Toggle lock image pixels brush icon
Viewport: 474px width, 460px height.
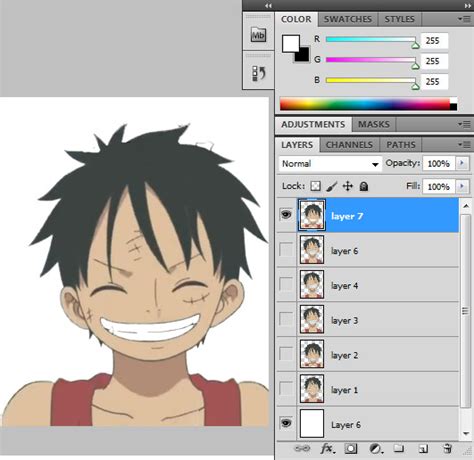pos(331,186)
